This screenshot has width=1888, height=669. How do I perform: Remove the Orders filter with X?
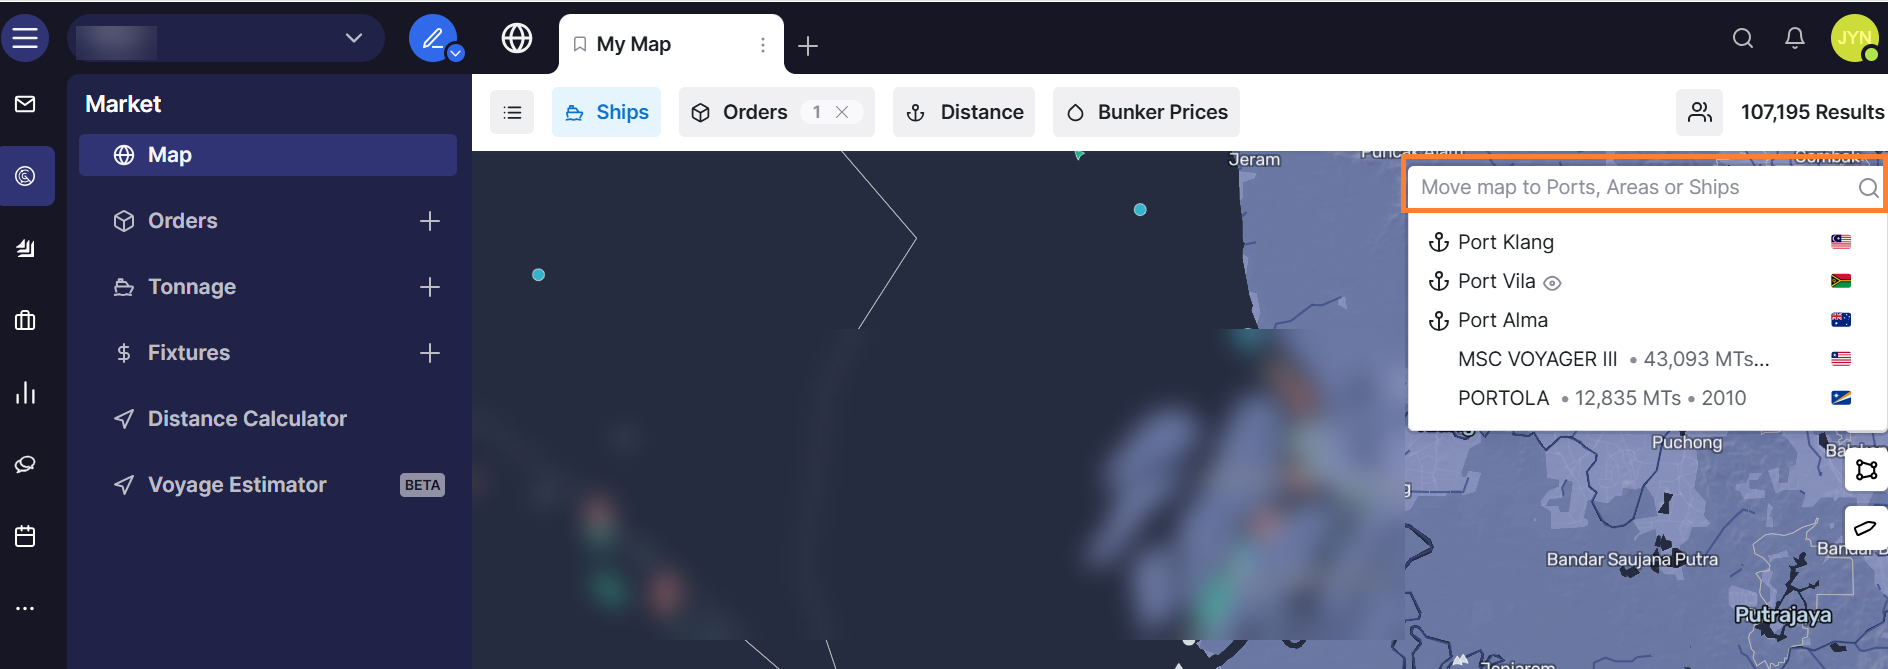point(842,112)
